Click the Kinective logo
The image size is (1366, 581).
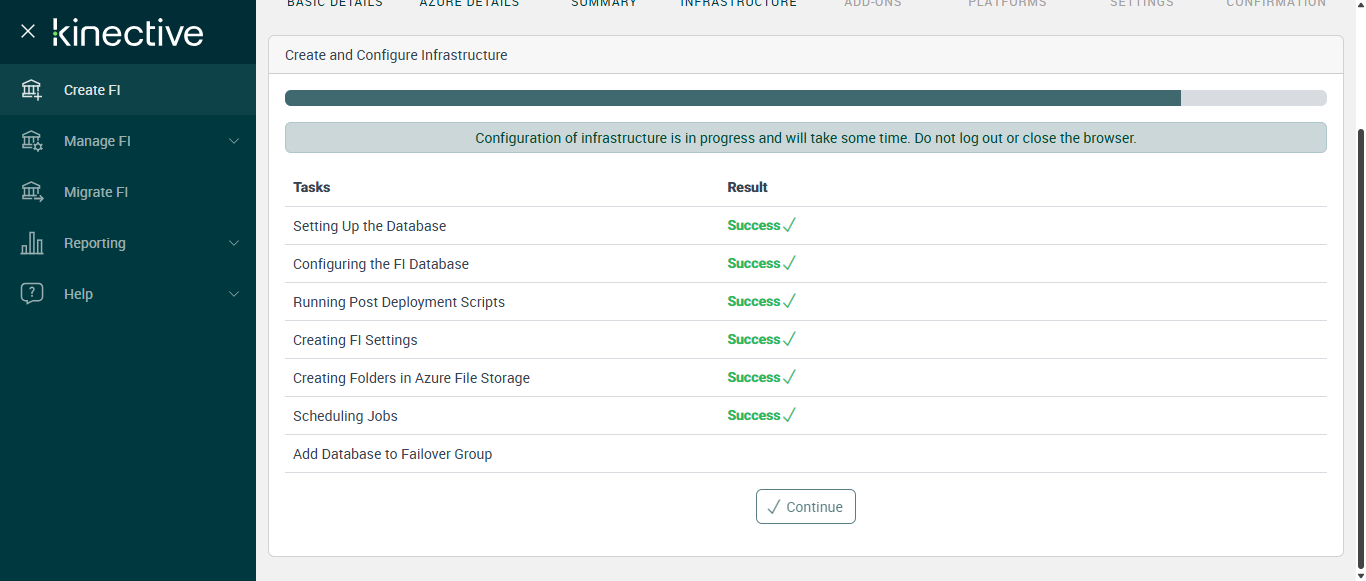tap(128, 33)
